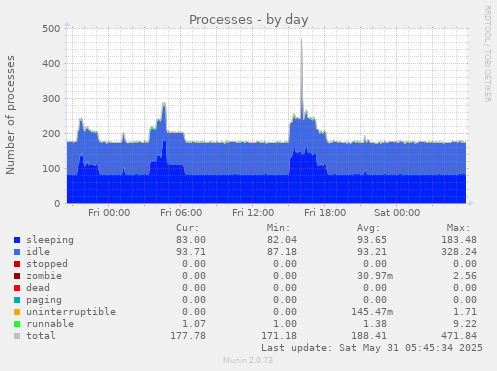Click runnable max value 9.22

click(x=465, y=324)
